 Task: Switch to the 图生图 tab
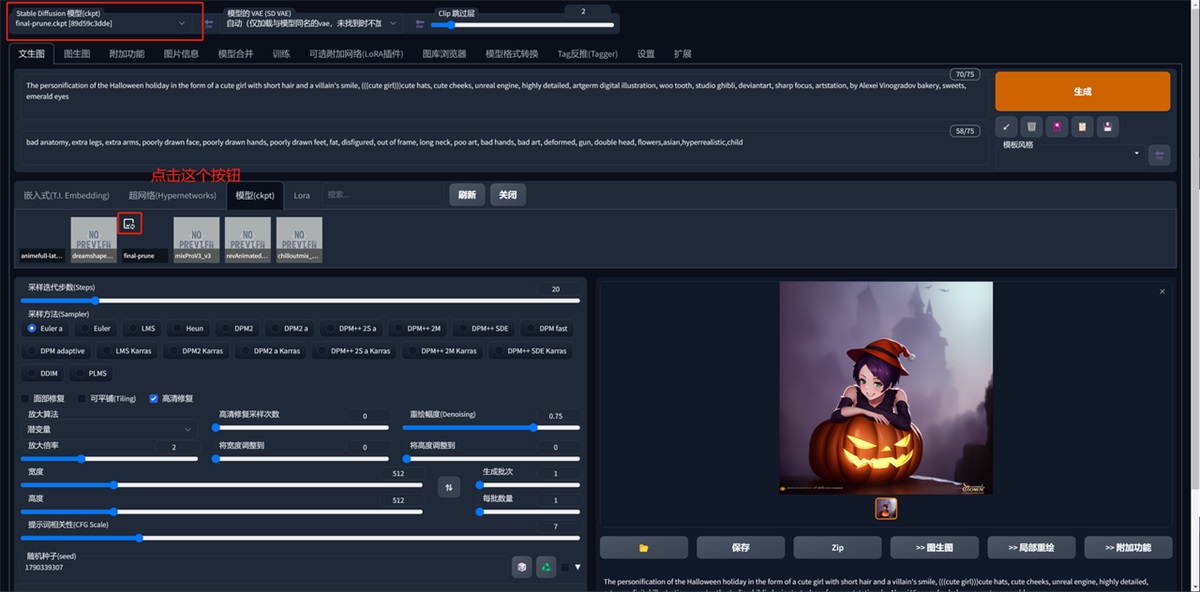click(76, 54)
